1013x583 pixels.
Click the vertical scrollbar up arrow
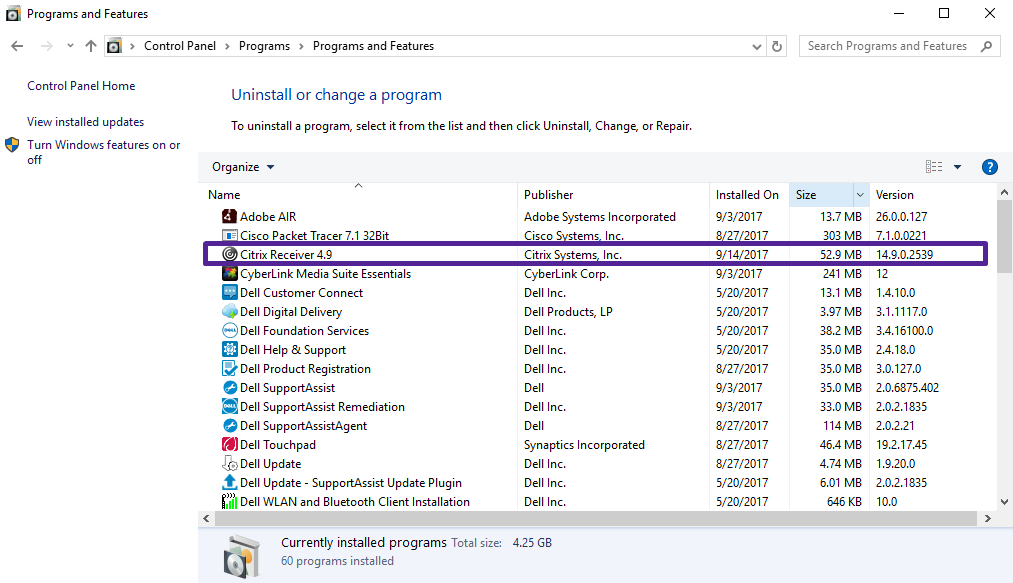tap(1004, 192)
